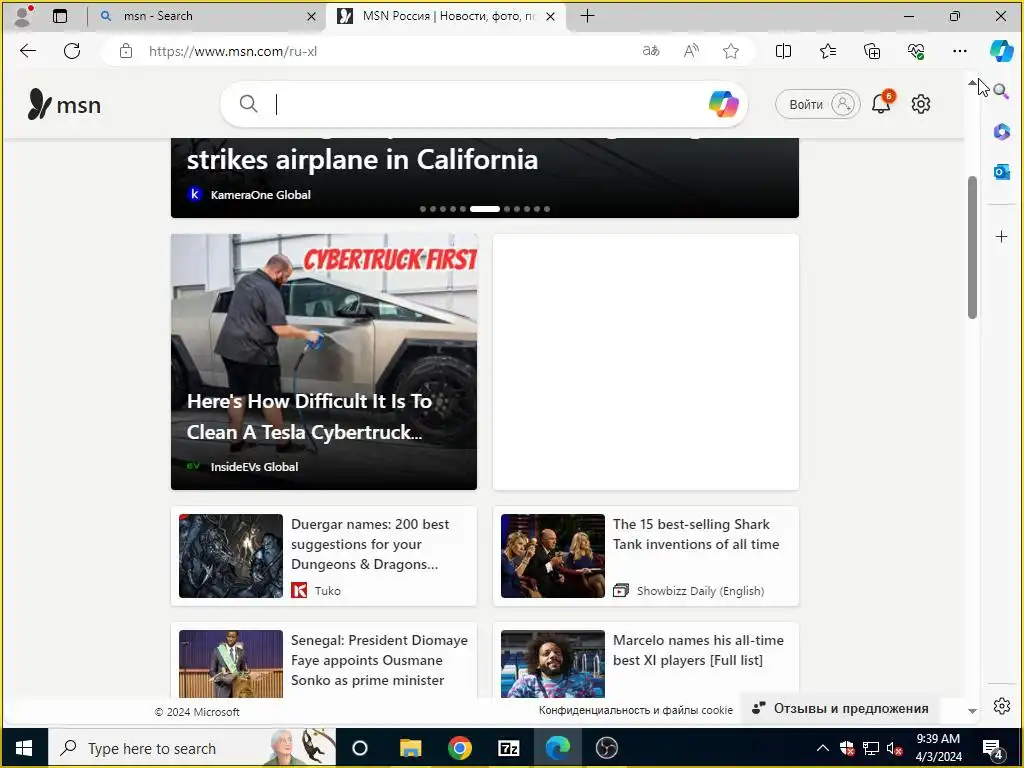
Task: Jump to the last carousel dot
Action: click(547, 209)
